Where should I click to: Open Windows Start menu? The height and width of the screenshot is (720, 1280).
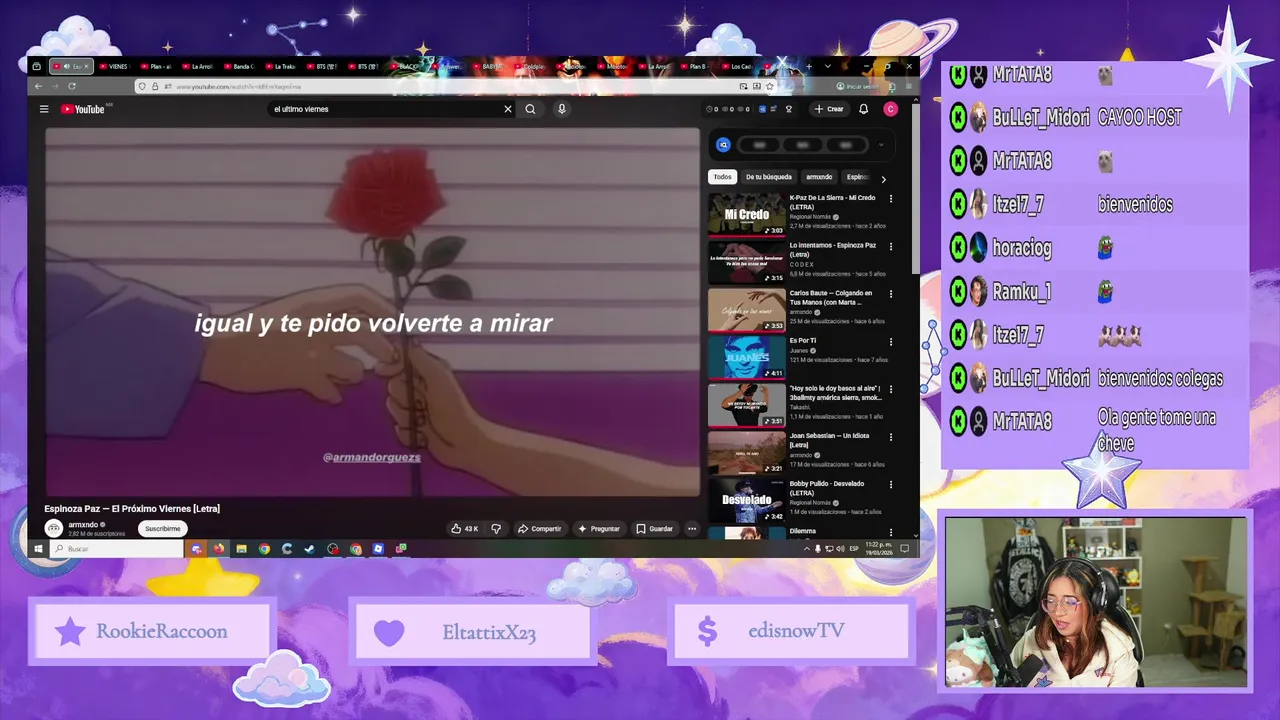[39, 548]
